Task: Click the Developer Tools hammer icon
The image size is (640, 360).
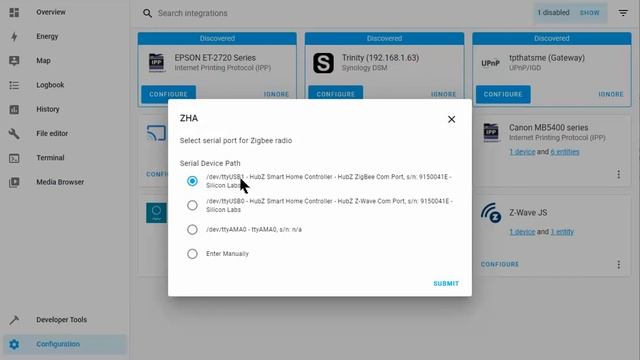Action: pyautogui.click(x=14, y=320)
